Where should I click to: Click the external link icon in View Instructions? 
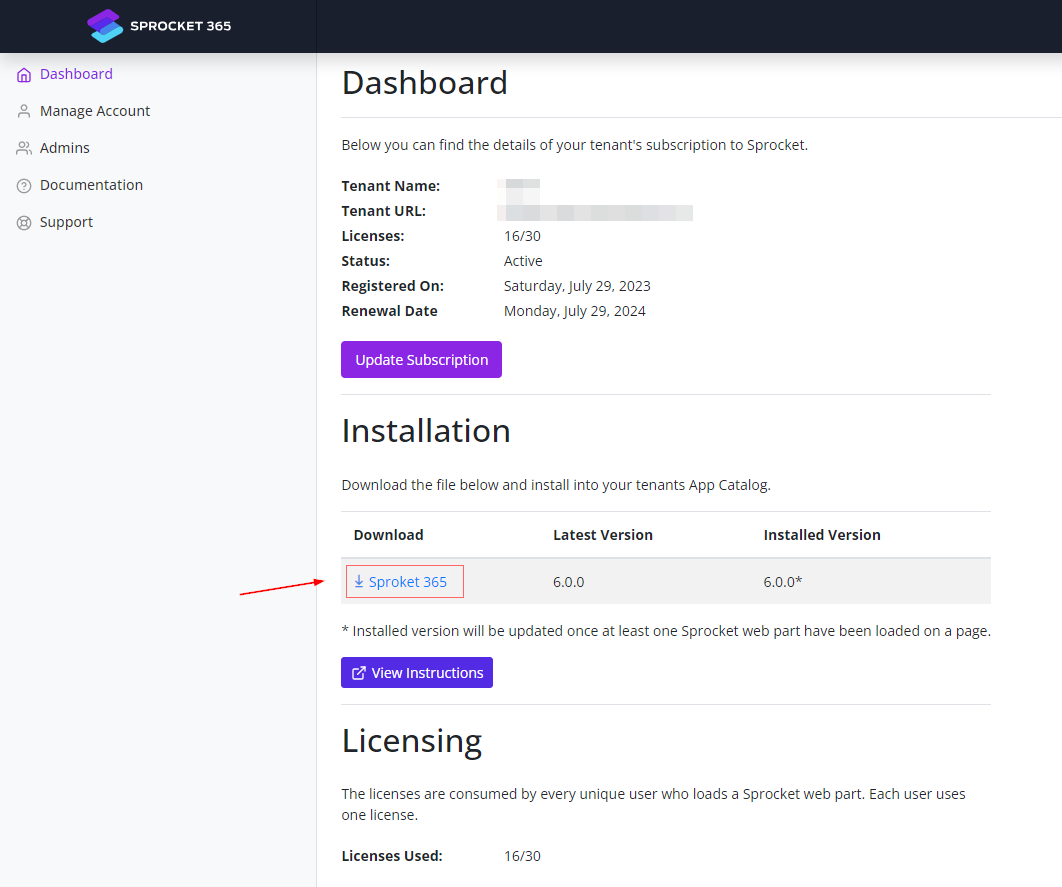tap(359, 673)
